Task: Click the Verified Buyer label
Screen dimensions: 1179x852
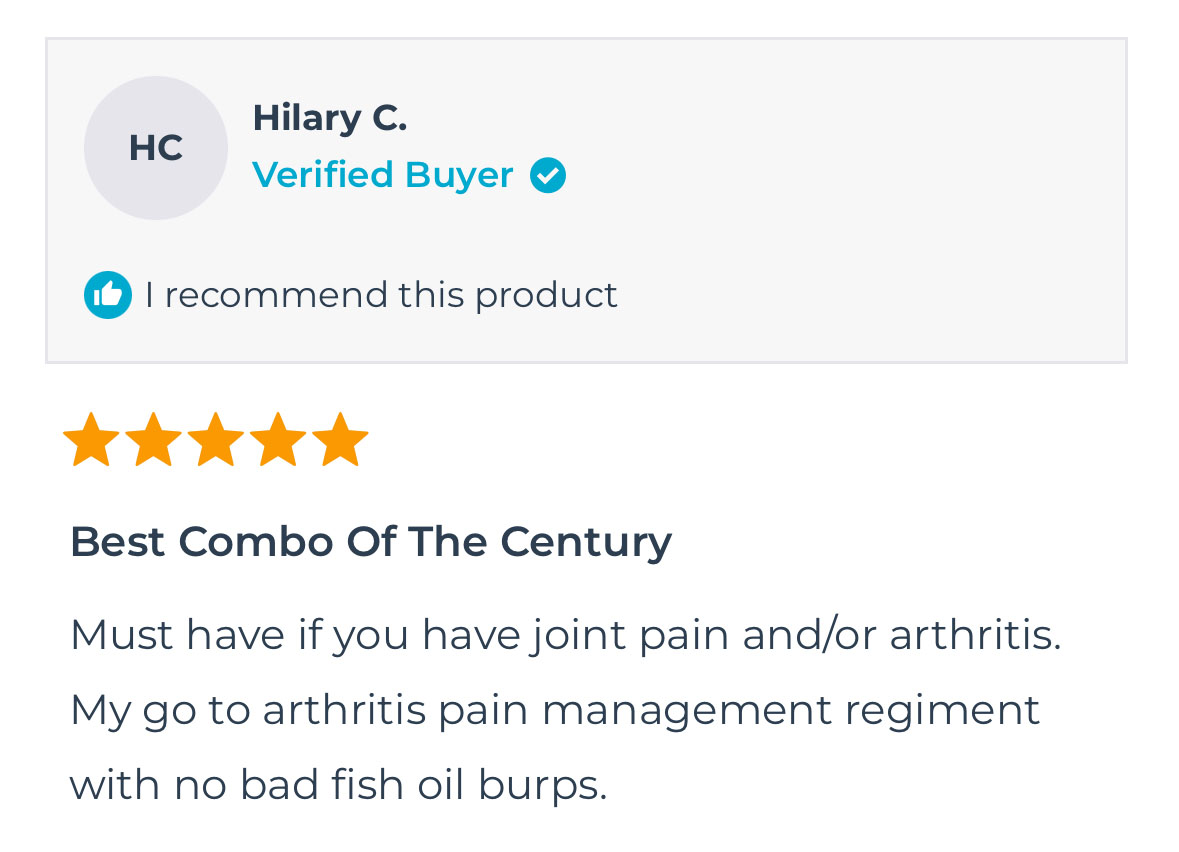Action: (x=382, y=175)
